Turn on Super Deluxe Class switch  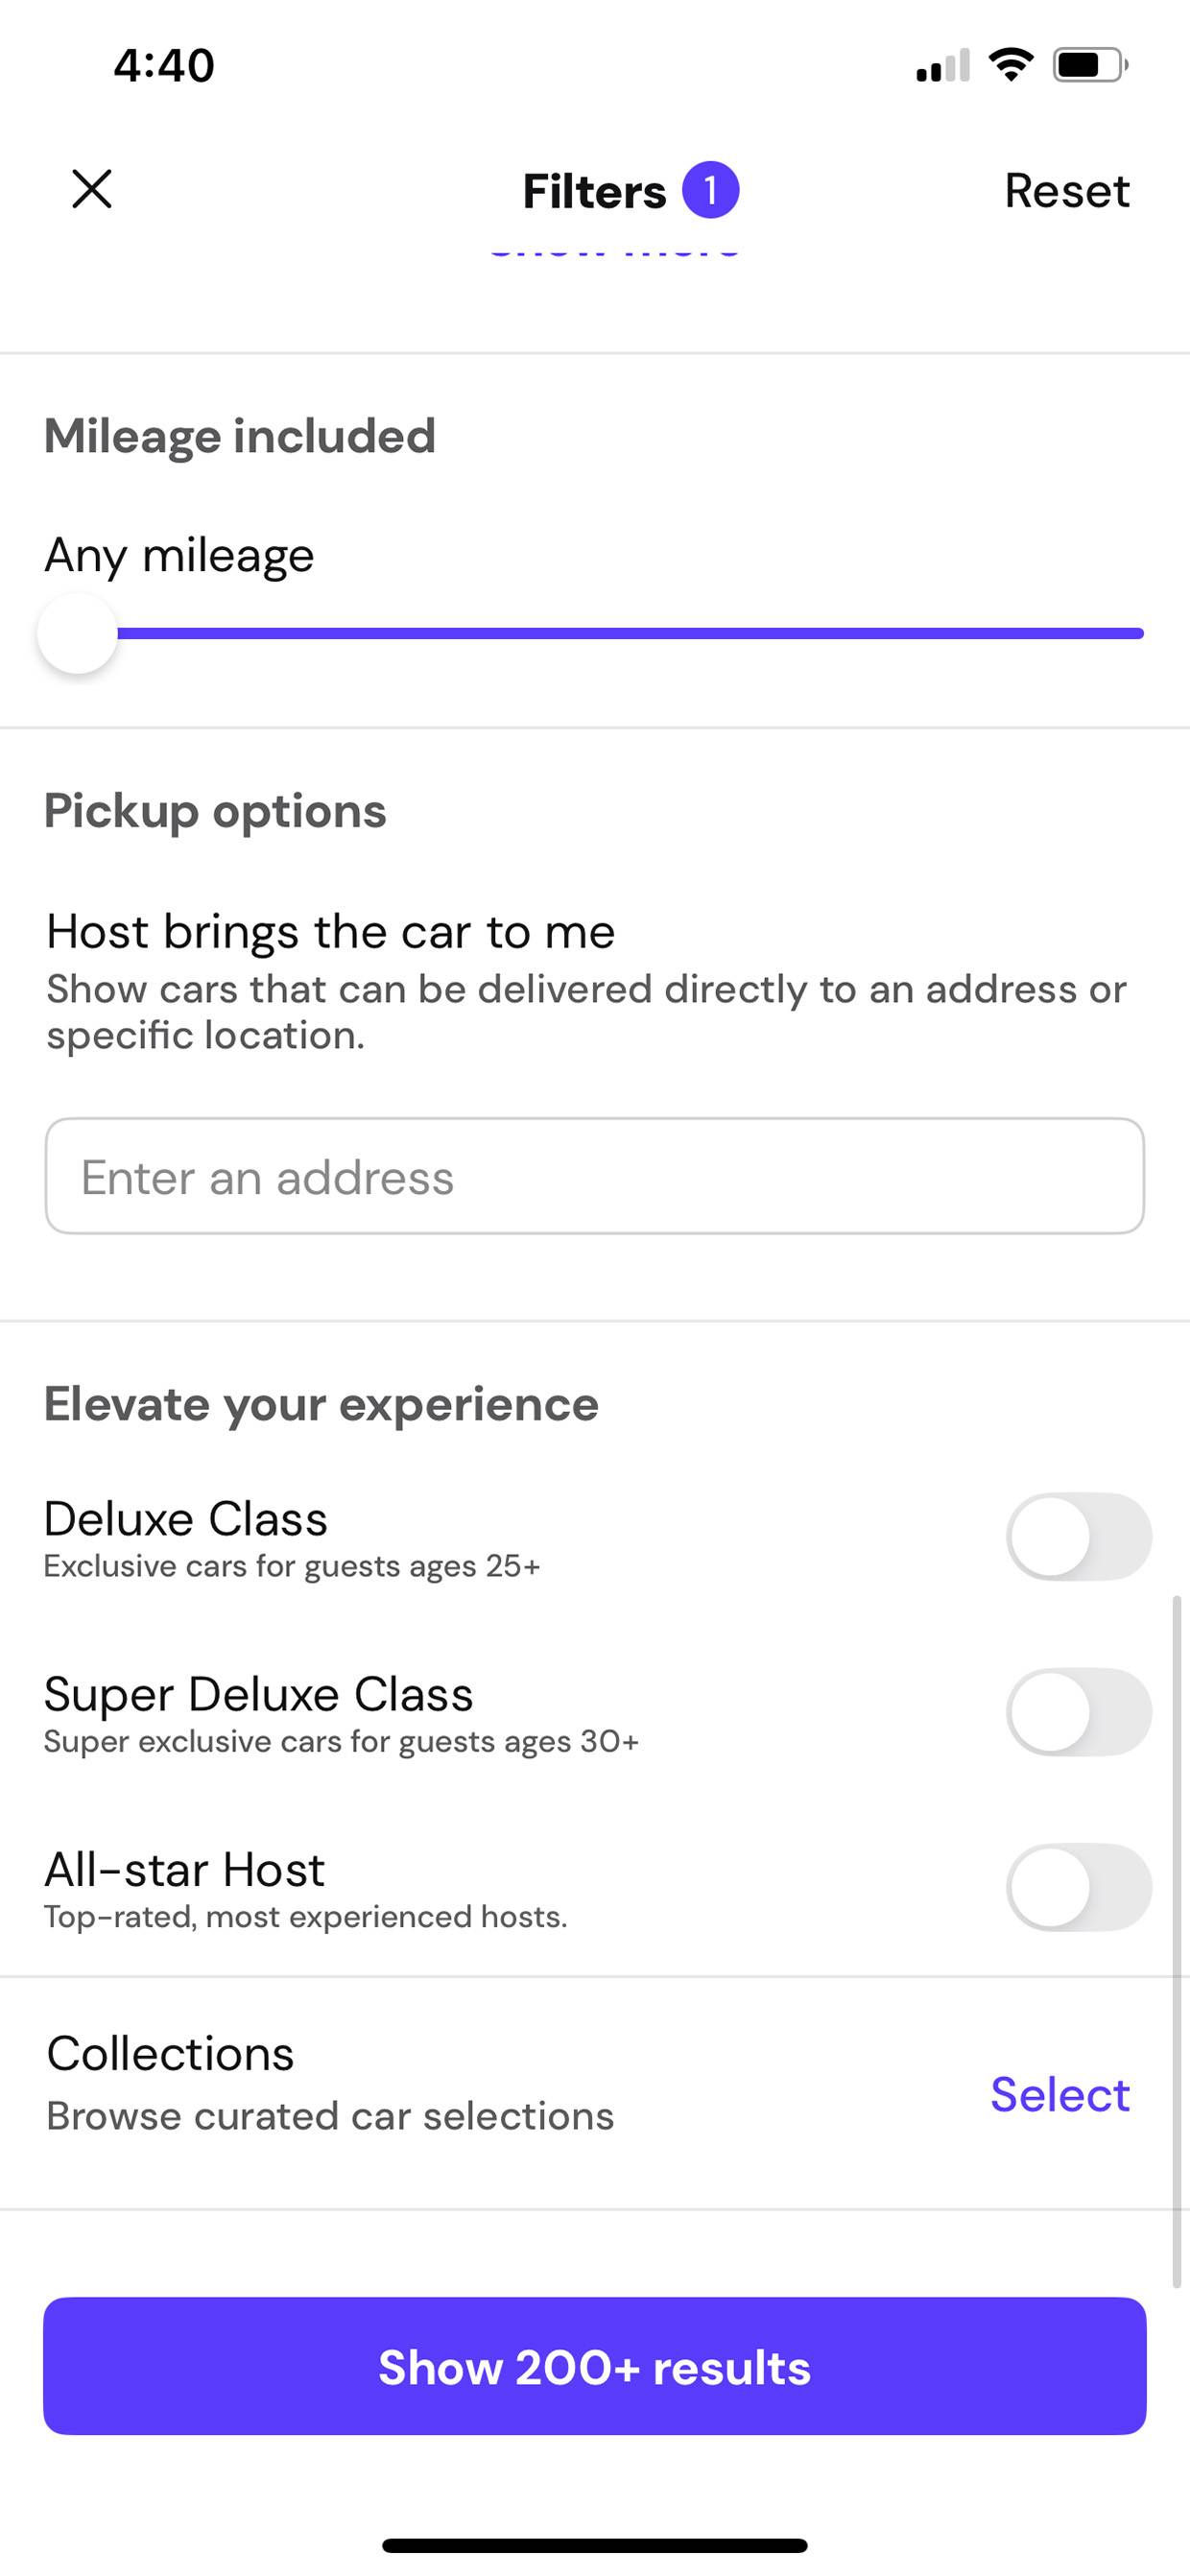click(x=1079, y=1712)
